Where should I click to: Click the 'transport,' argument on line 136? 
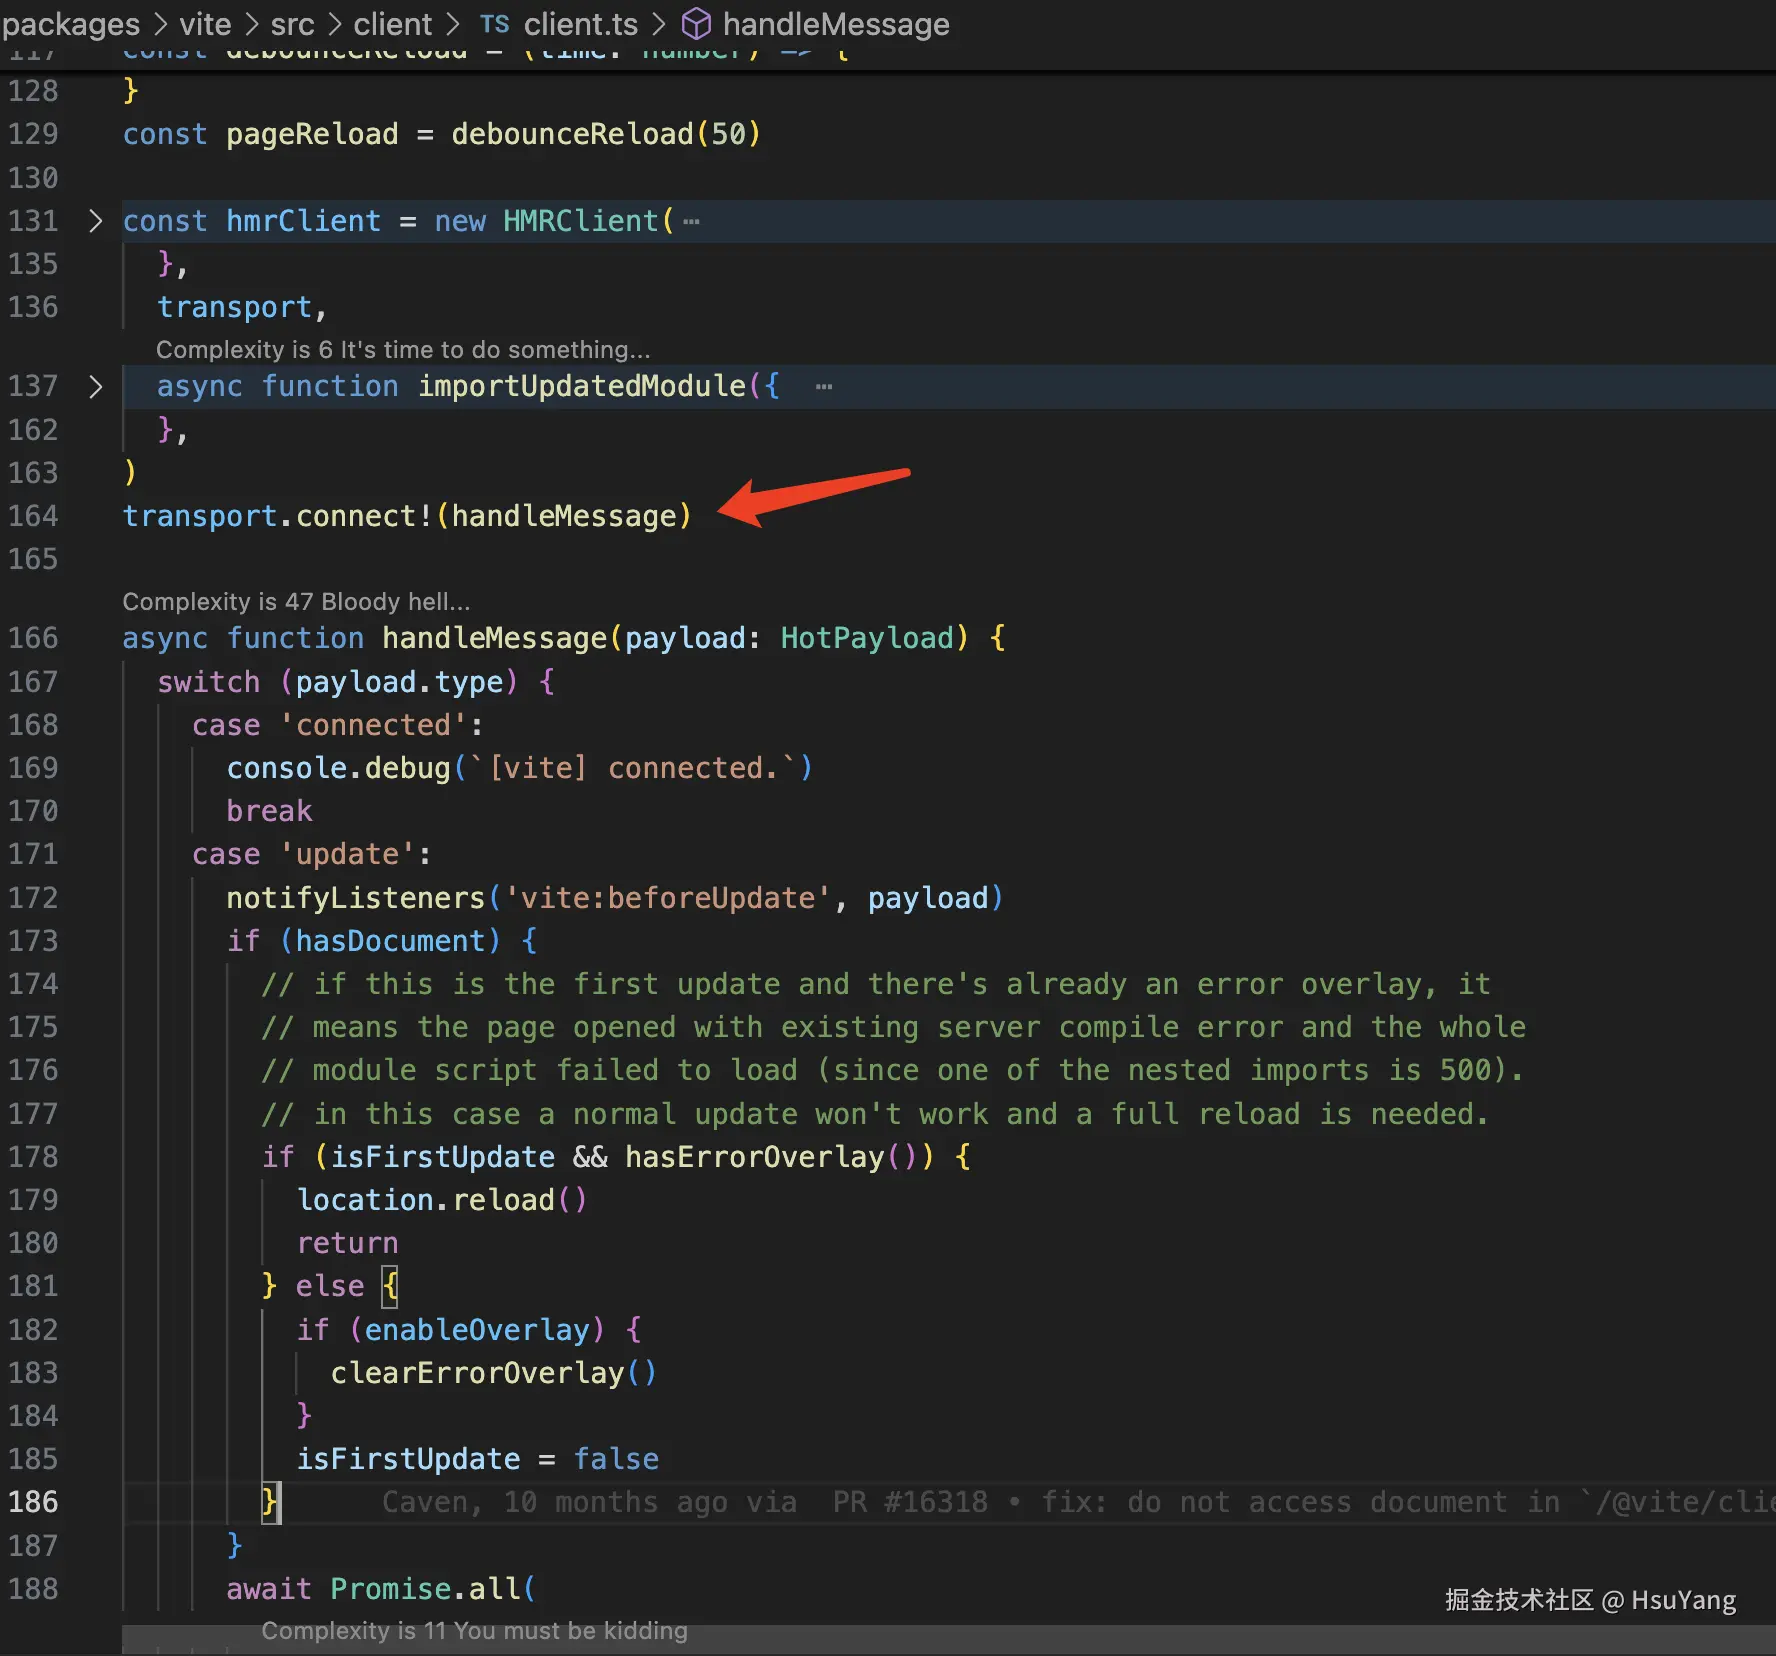[242, 307]
